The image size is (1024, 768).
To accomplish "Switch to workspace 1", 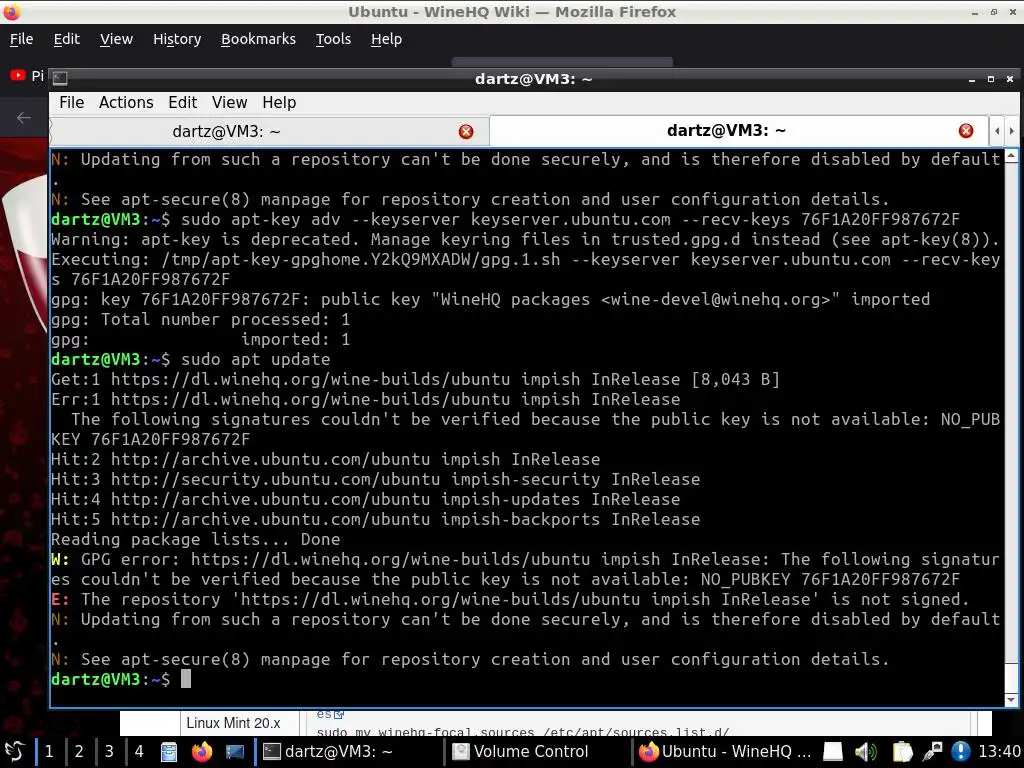I will click(x=49, y=752).
